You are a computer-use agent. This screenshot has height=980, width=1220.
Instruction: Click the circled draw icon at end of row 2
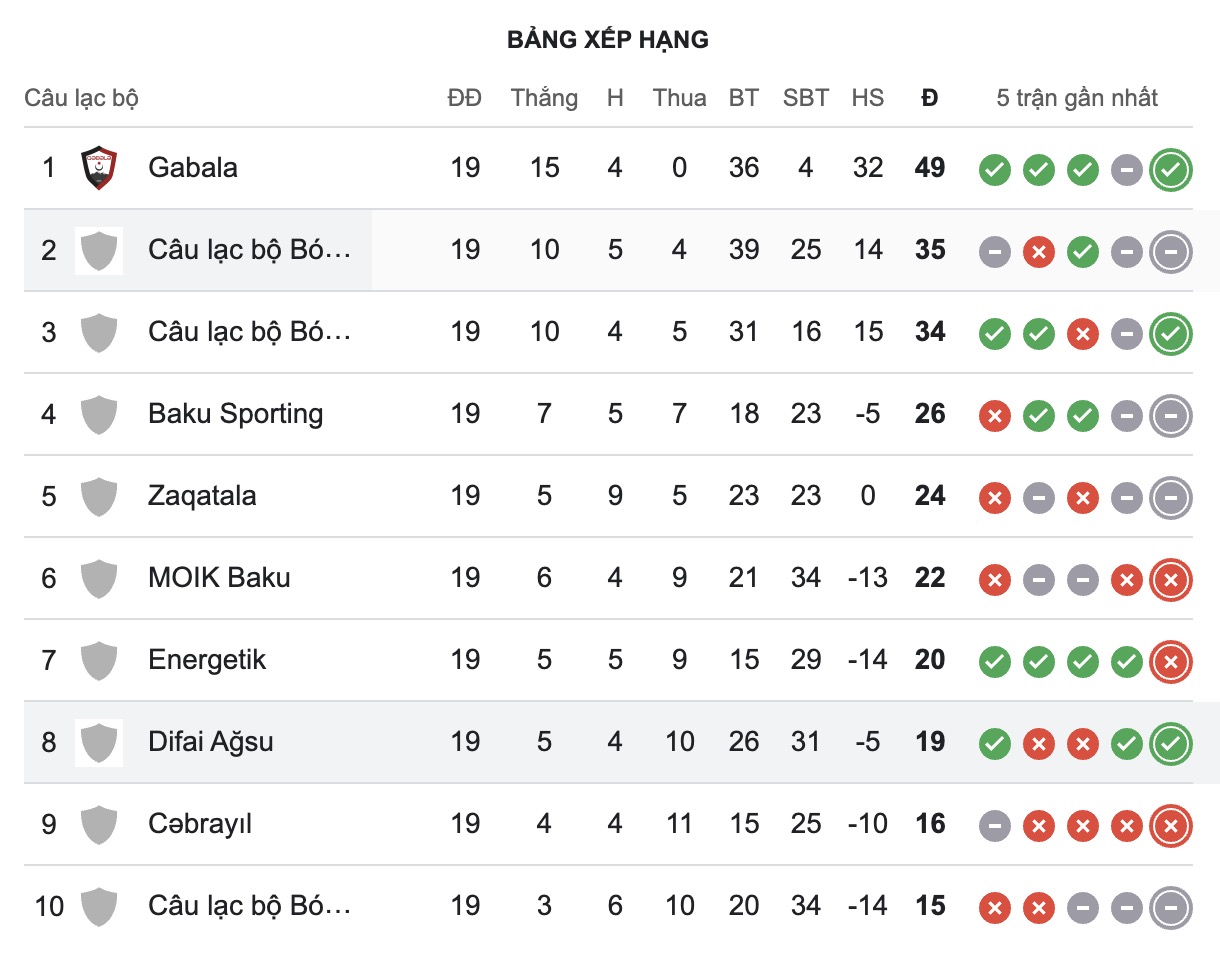point(1170,252)
